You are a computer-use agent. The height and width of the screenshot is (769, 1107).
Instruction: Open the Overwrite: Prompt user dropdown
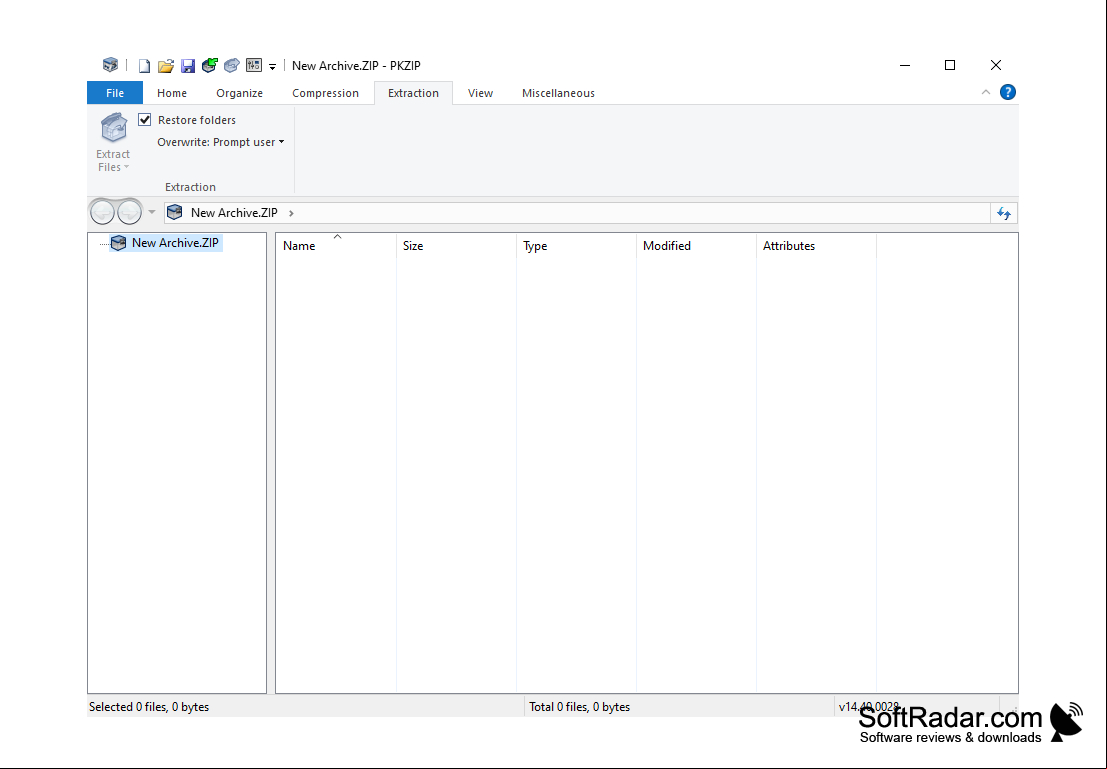[221, 142]
